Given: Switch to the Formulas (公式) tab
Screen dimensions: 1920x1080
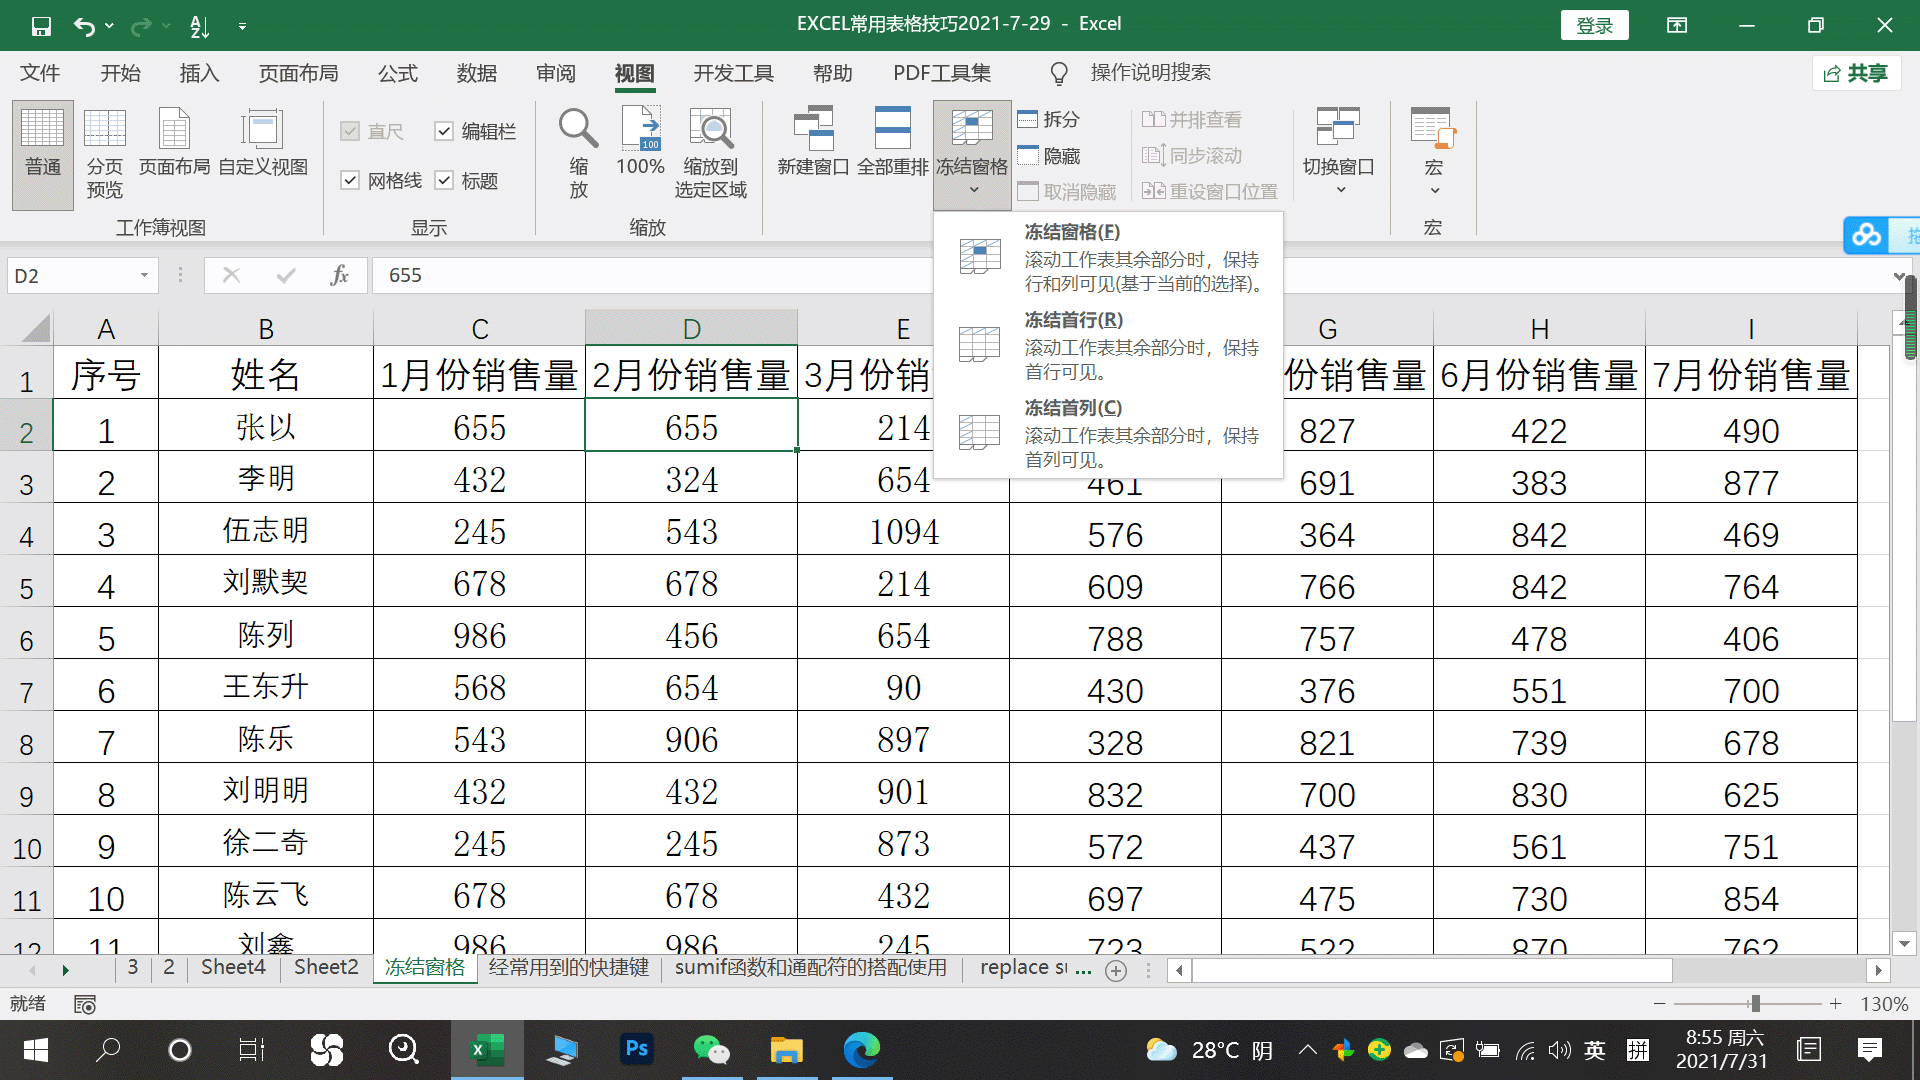Looking at the screenshot, I should [x=397, y=73].
